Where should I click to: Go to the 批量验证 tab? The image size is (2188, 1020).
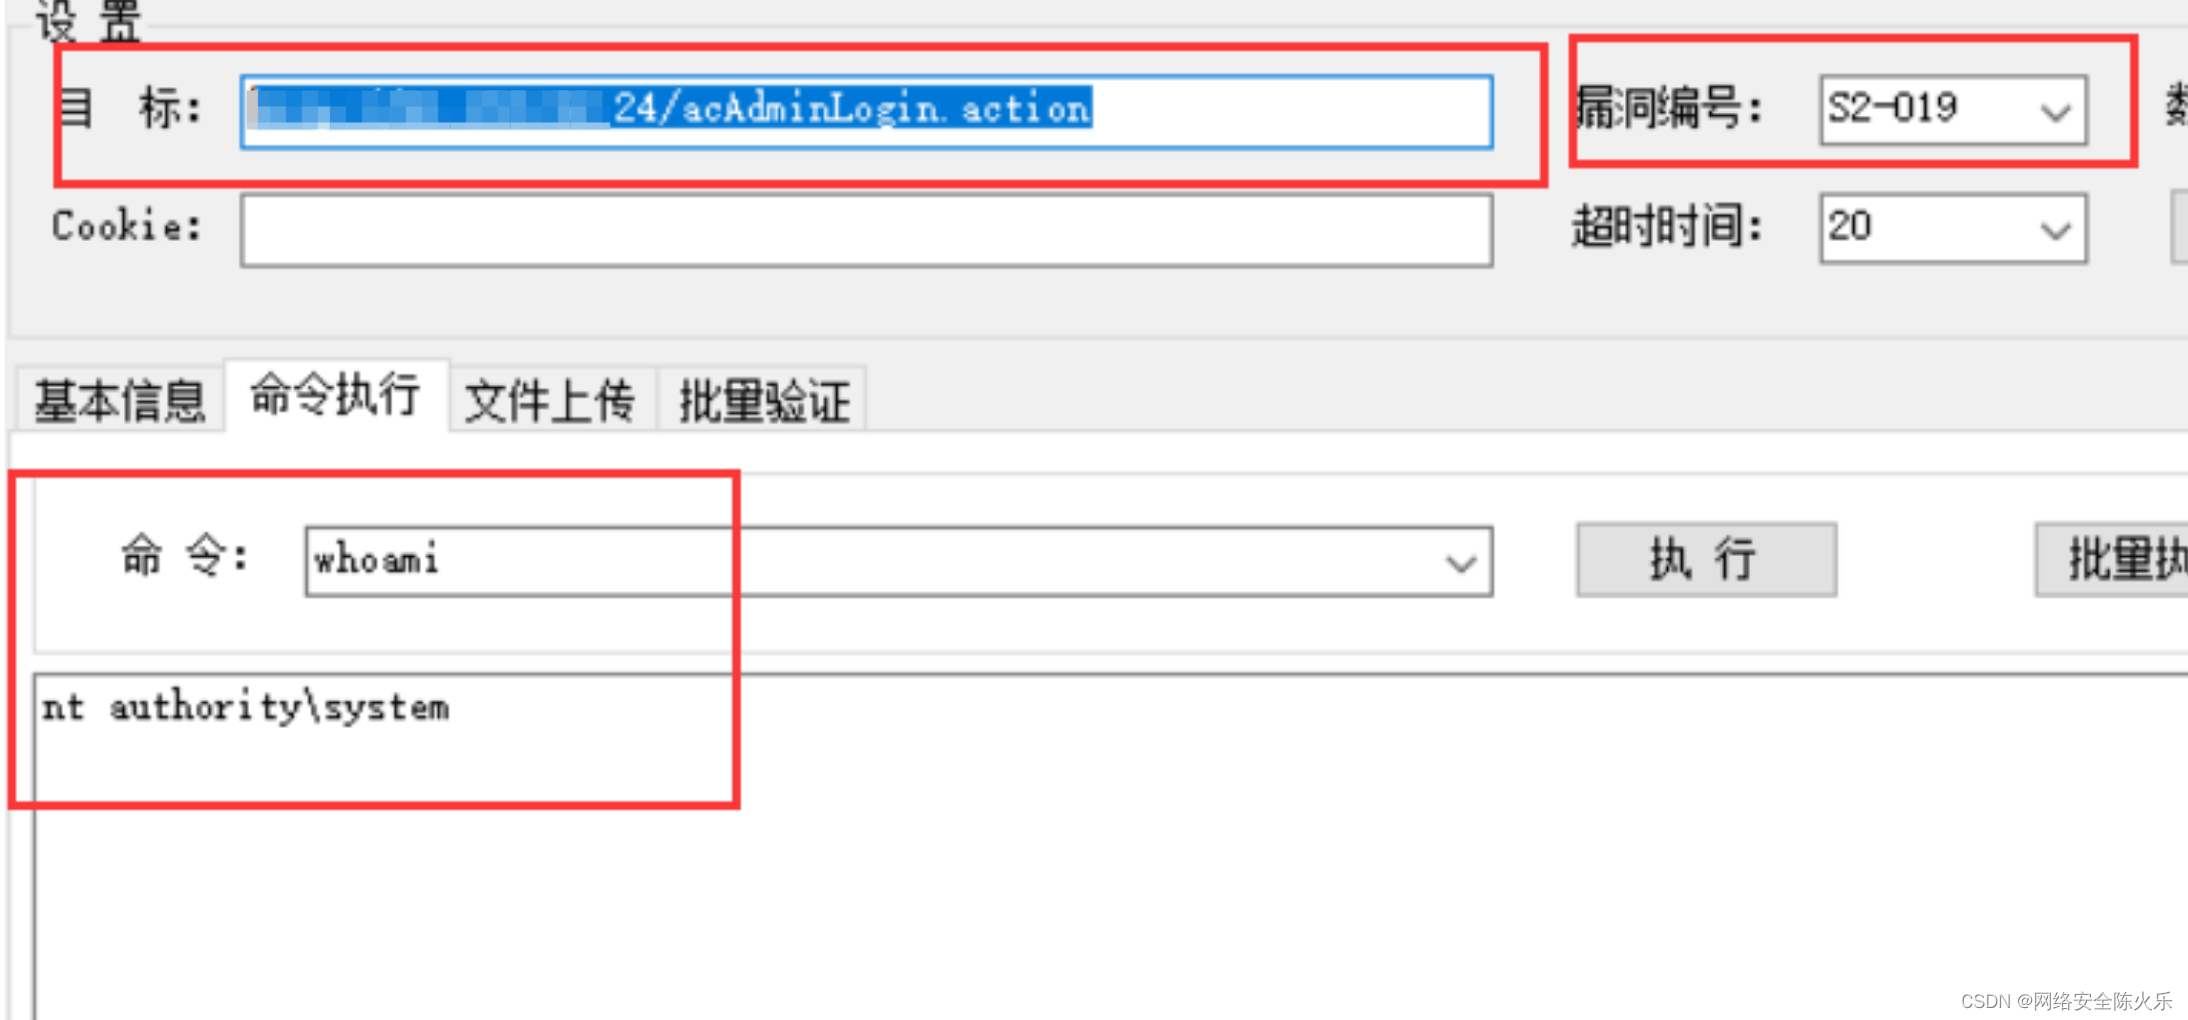(764, 401)
